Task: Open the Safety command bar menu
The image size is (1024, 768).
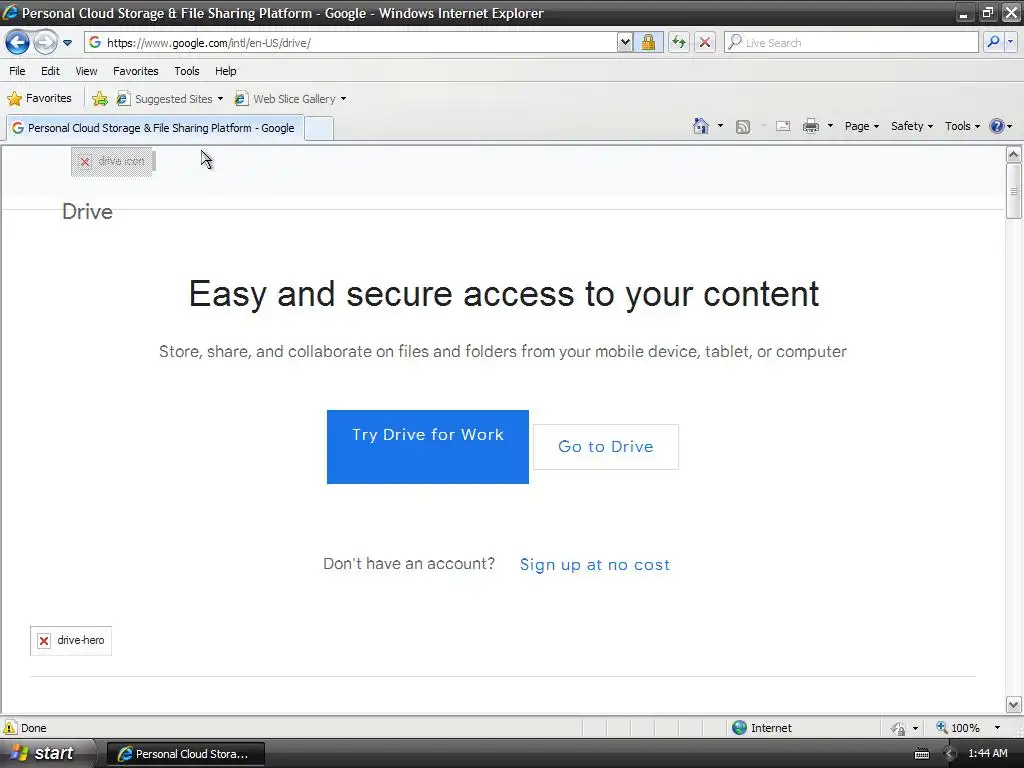Action: [912, 126]
